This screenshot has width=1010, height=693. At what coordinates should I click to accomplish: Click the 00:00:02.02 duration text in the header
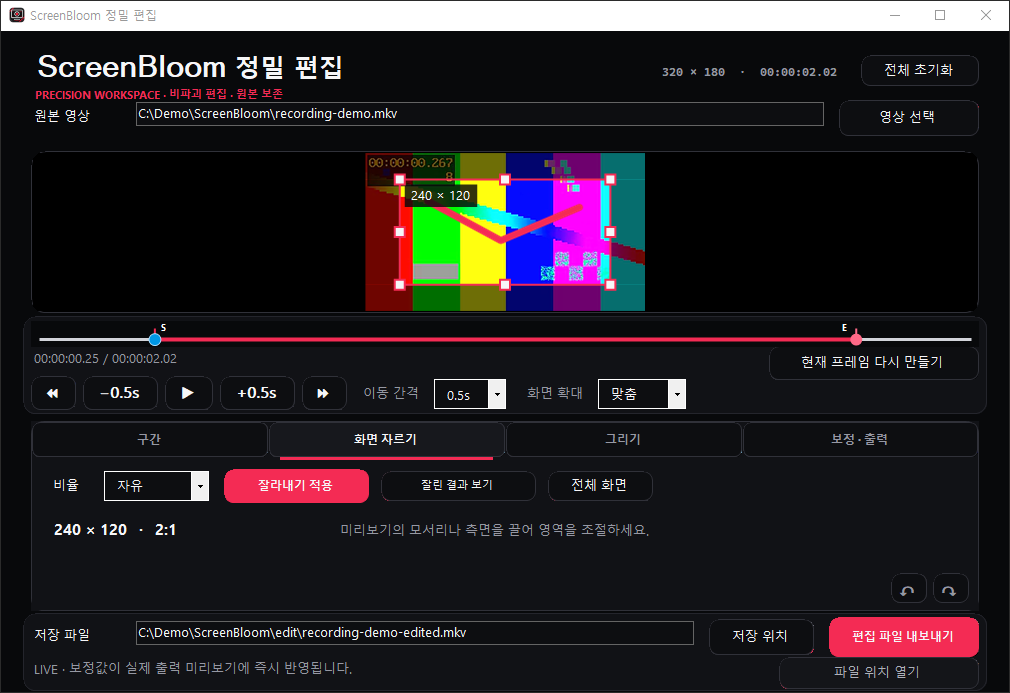click(798, 72)
